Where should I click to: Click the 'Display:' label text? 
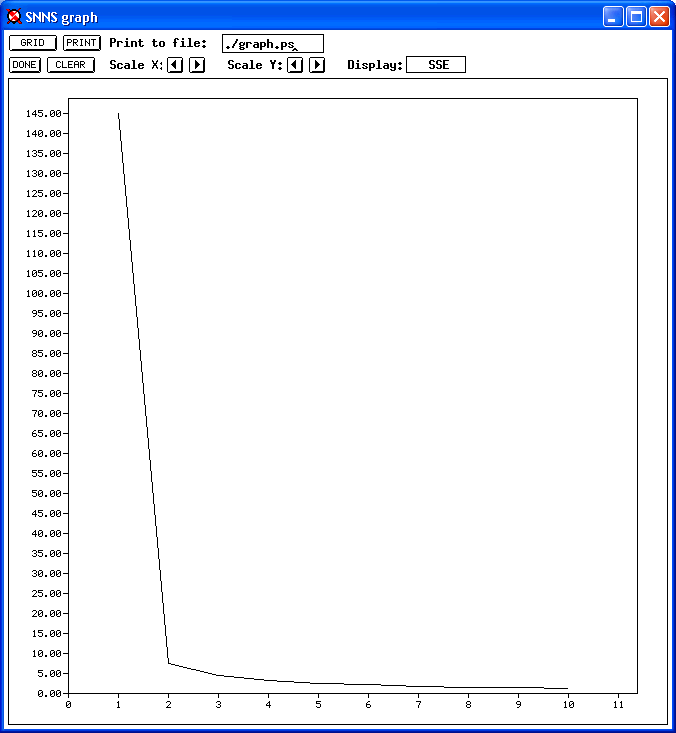375,65
